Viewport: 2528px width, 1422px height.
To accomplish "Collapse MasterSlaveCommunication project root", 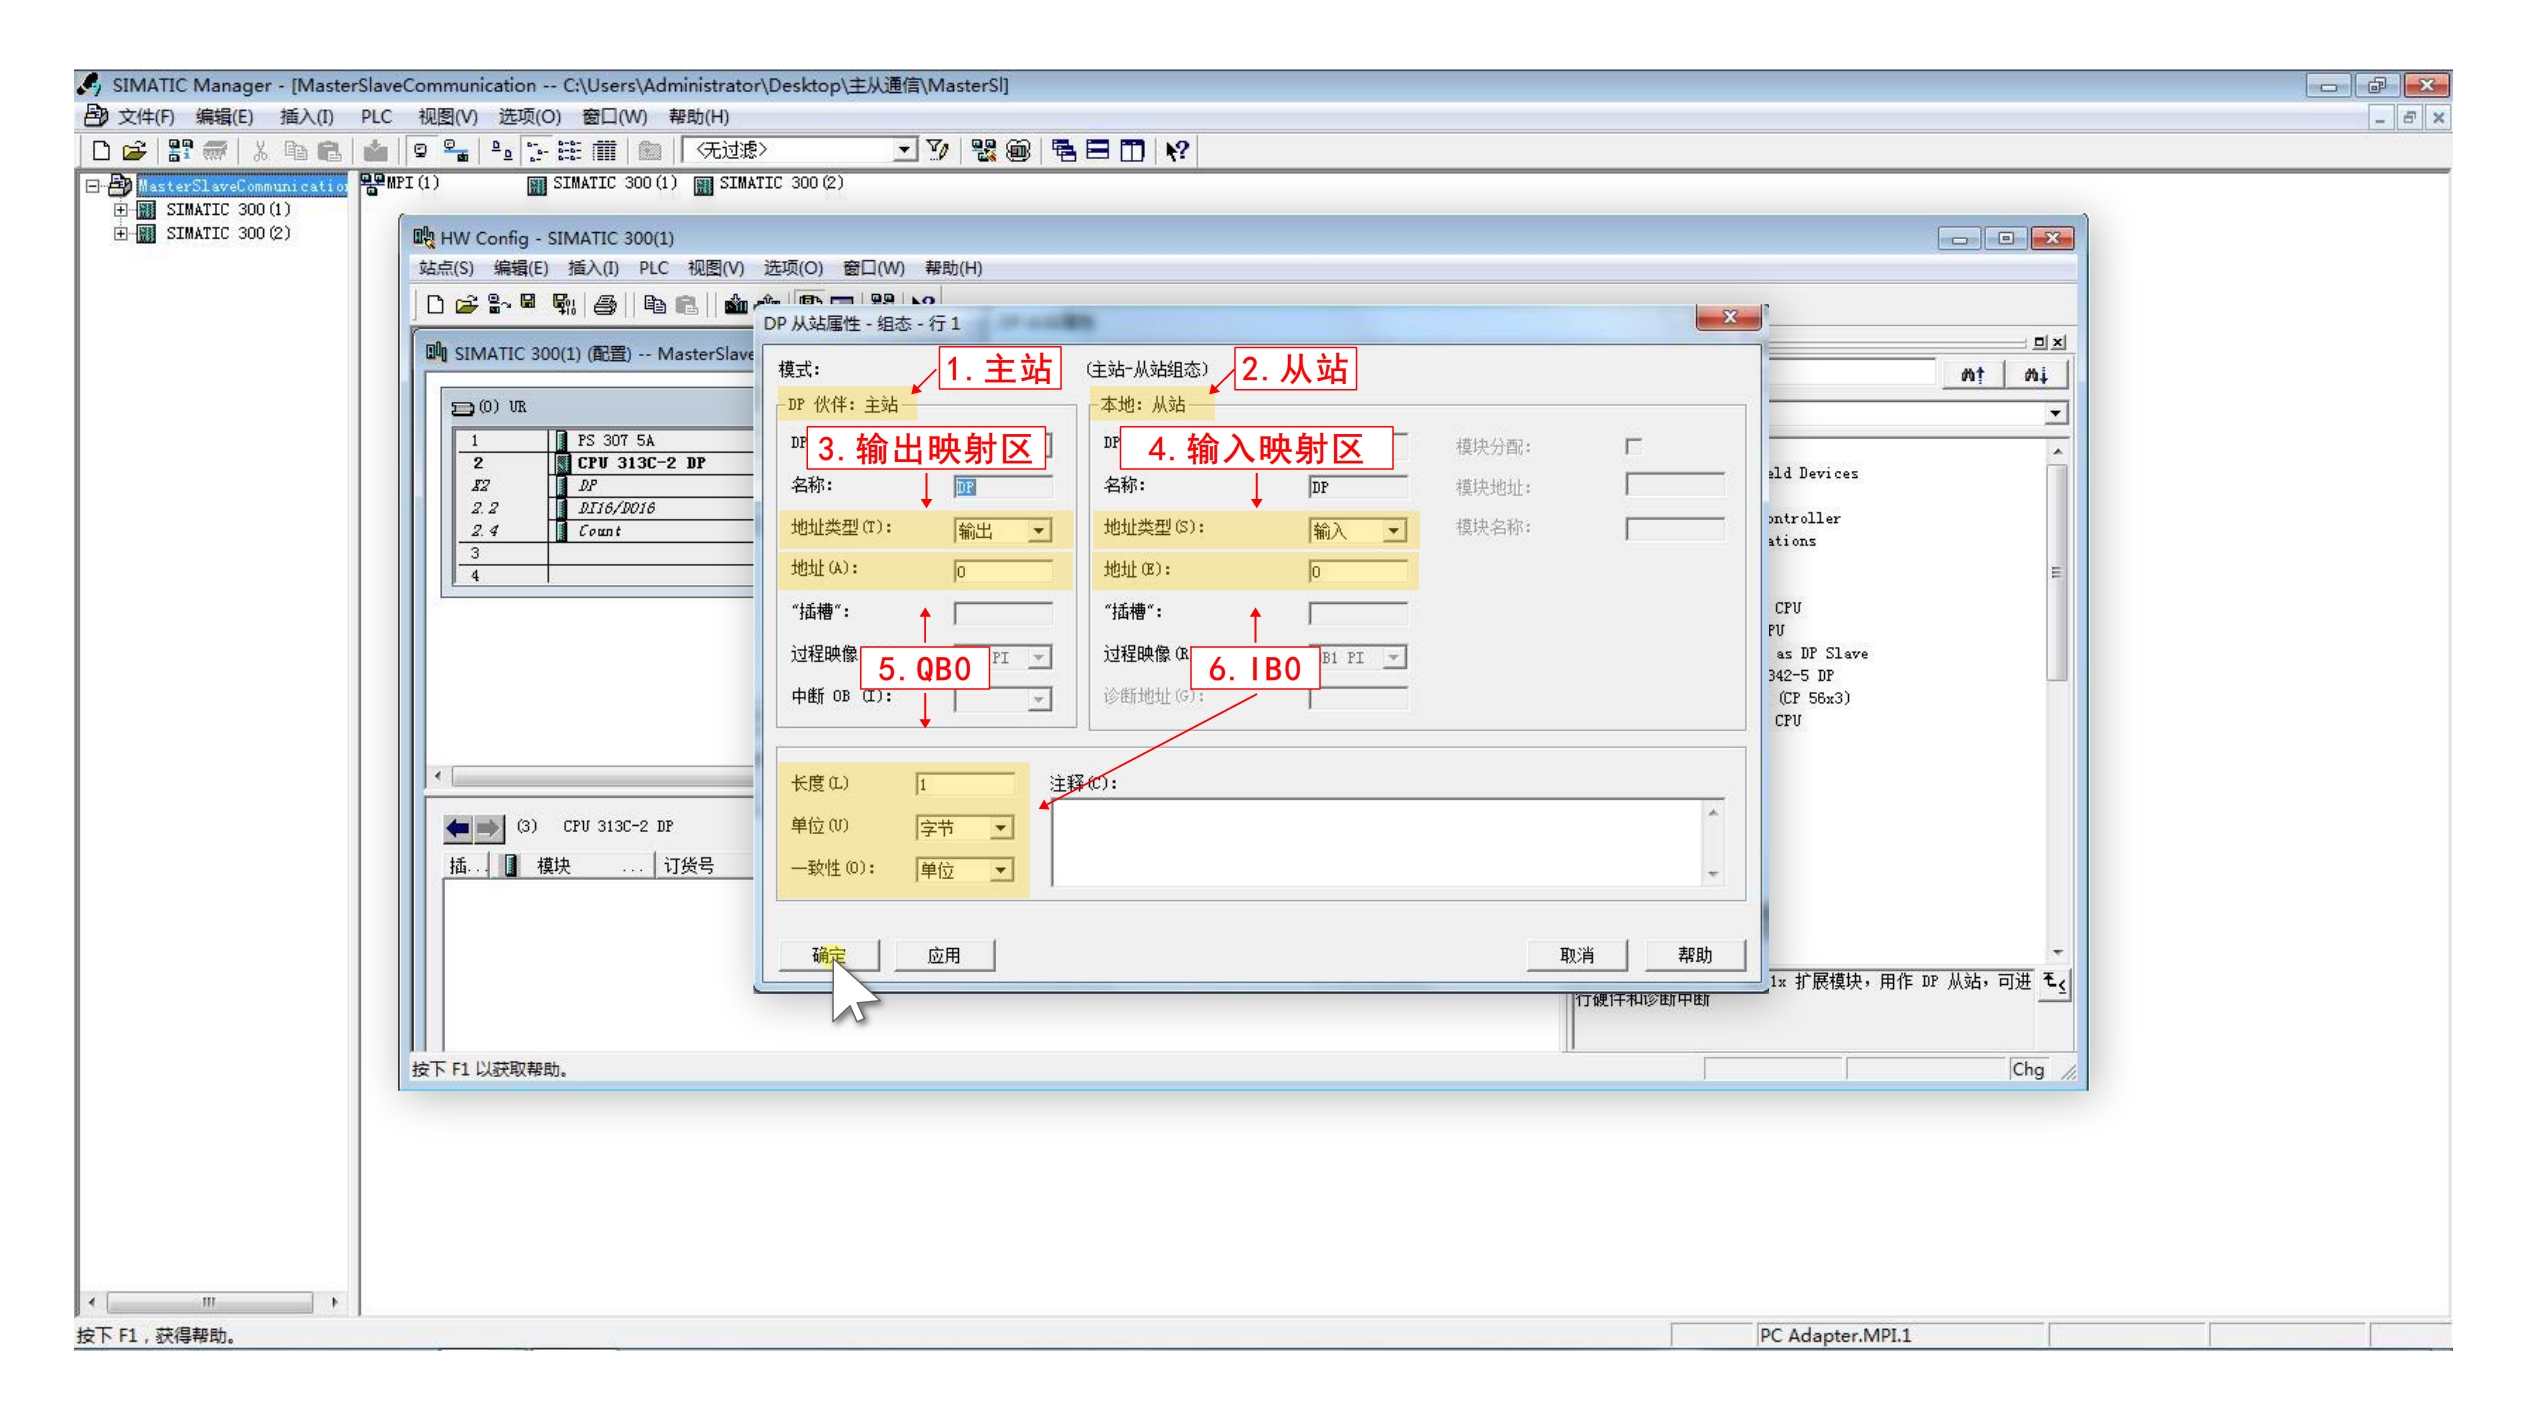I will 92,186.
